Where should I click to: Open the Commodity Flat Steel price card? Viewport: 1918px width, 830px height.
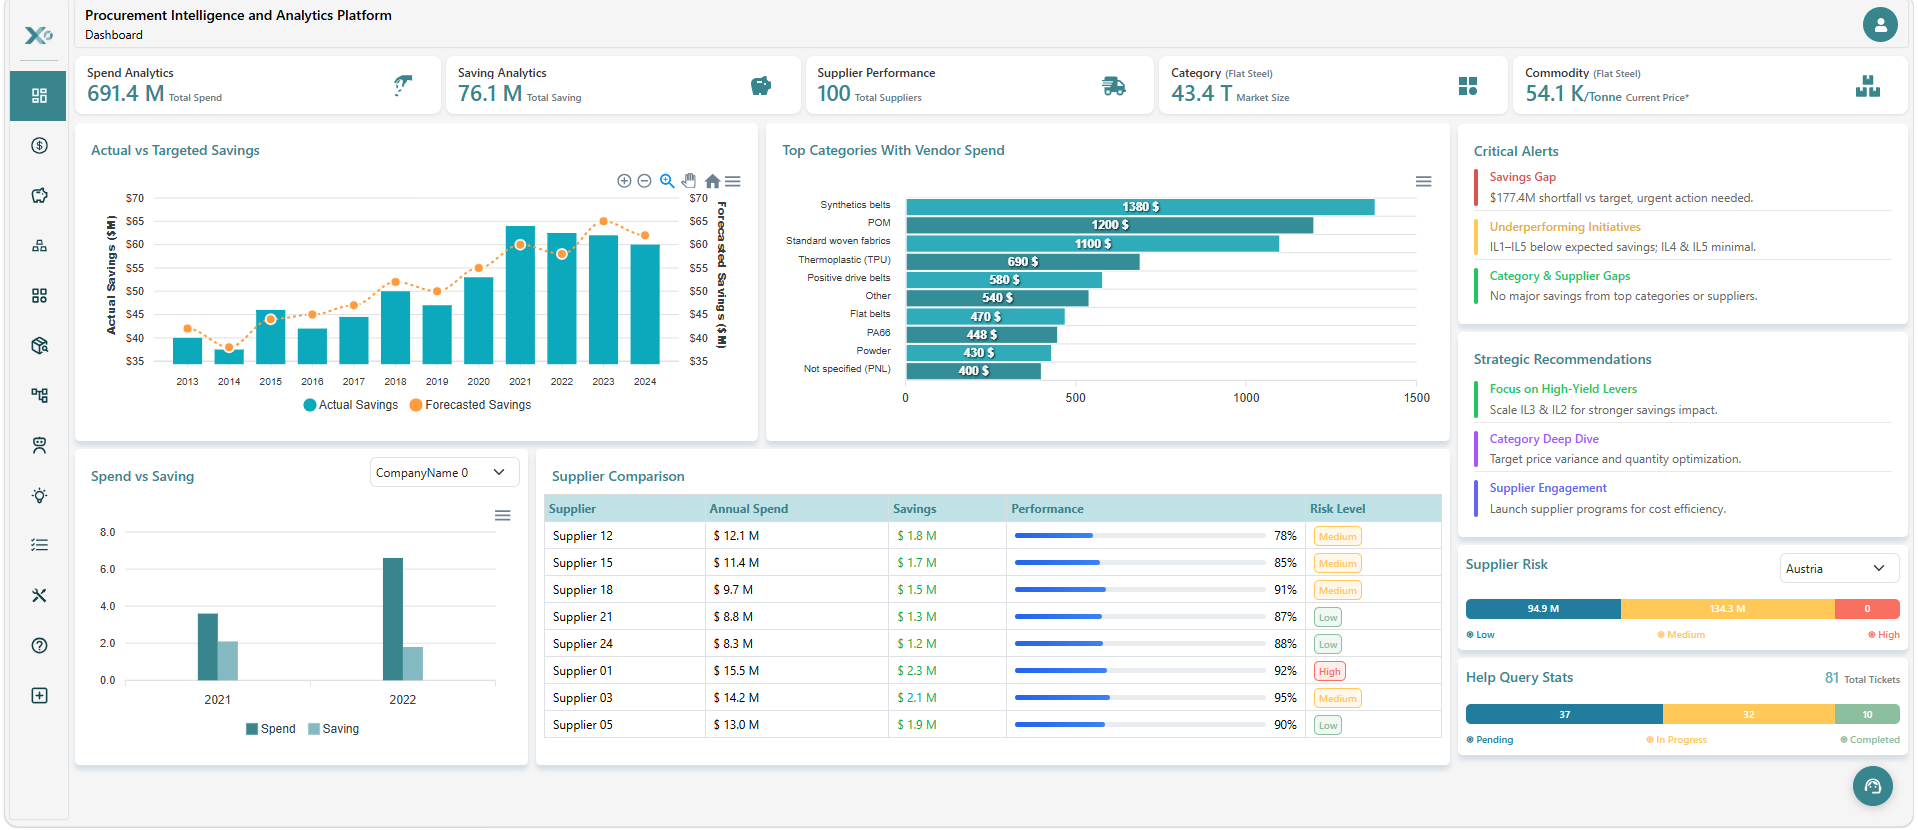(1709, 86)
